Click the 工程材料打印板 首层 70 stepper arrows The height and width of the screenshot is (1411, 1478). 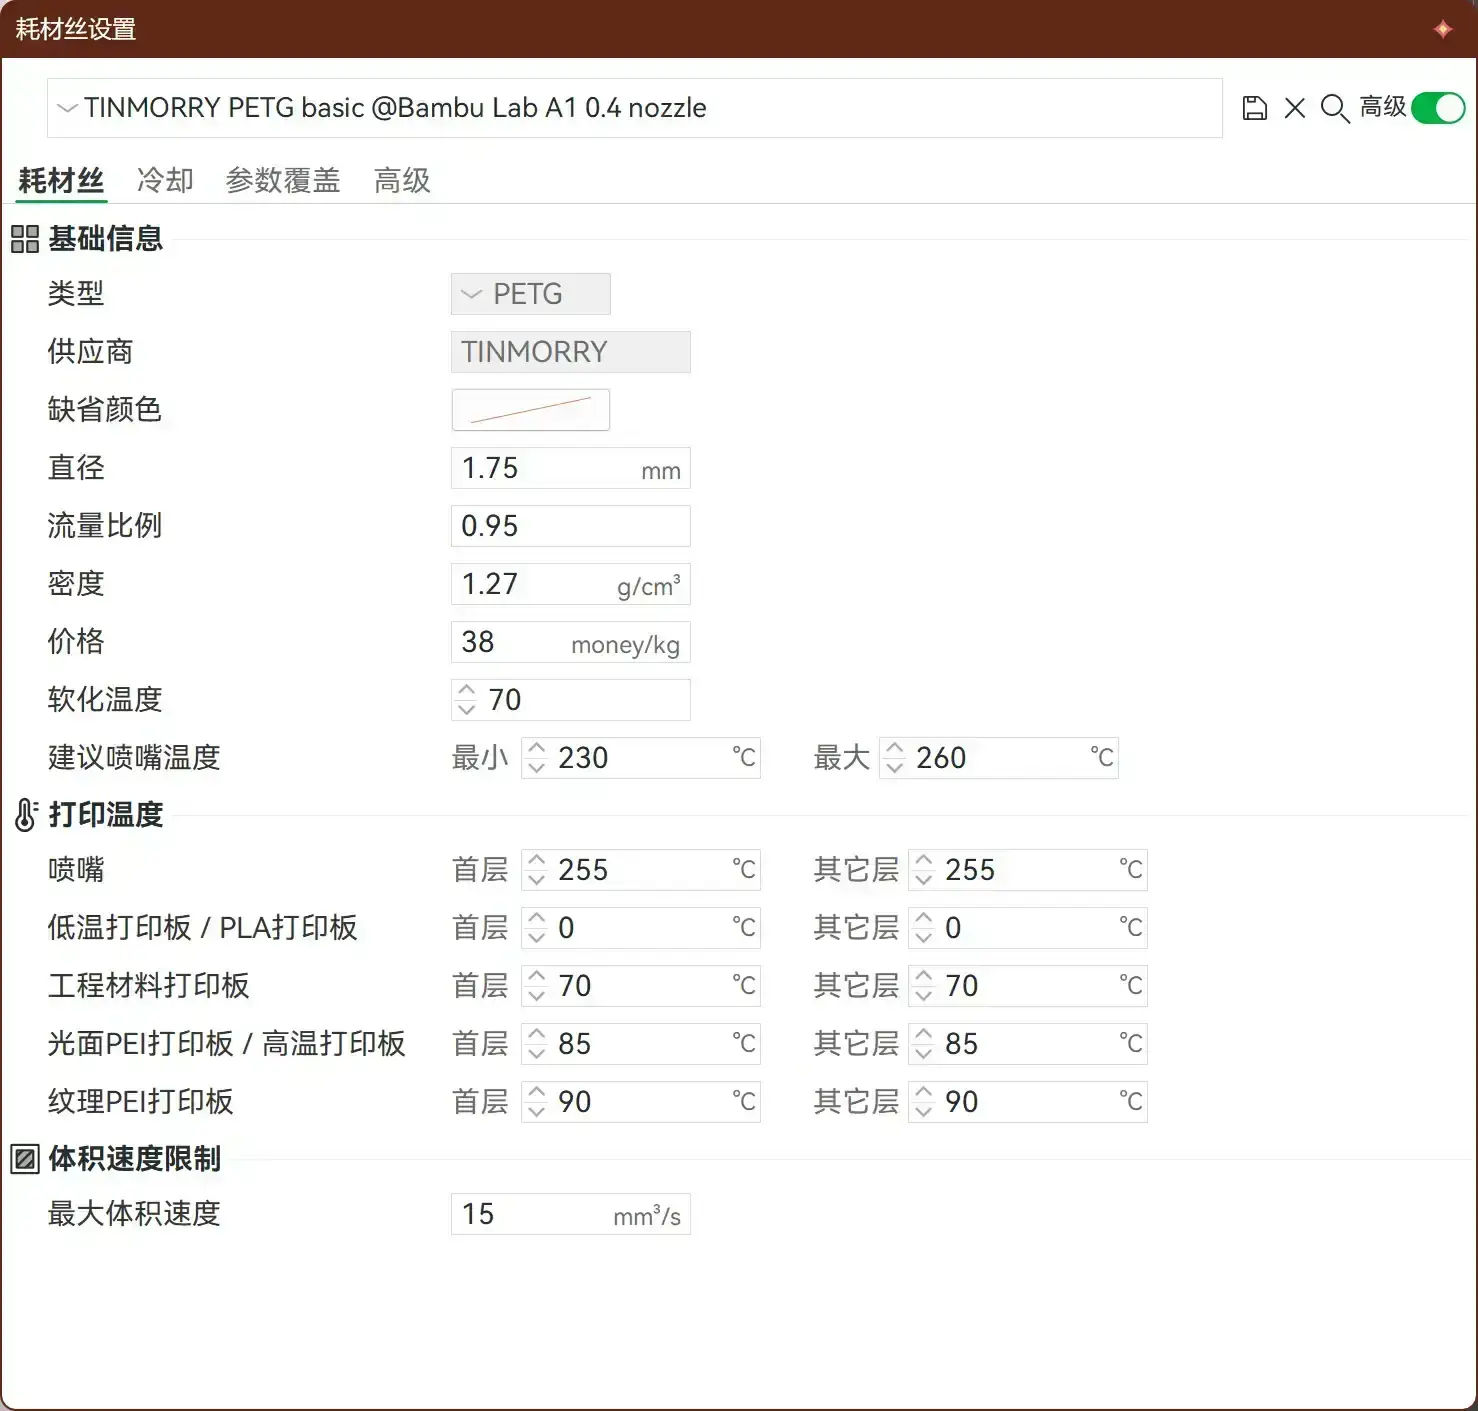point(537,986)
